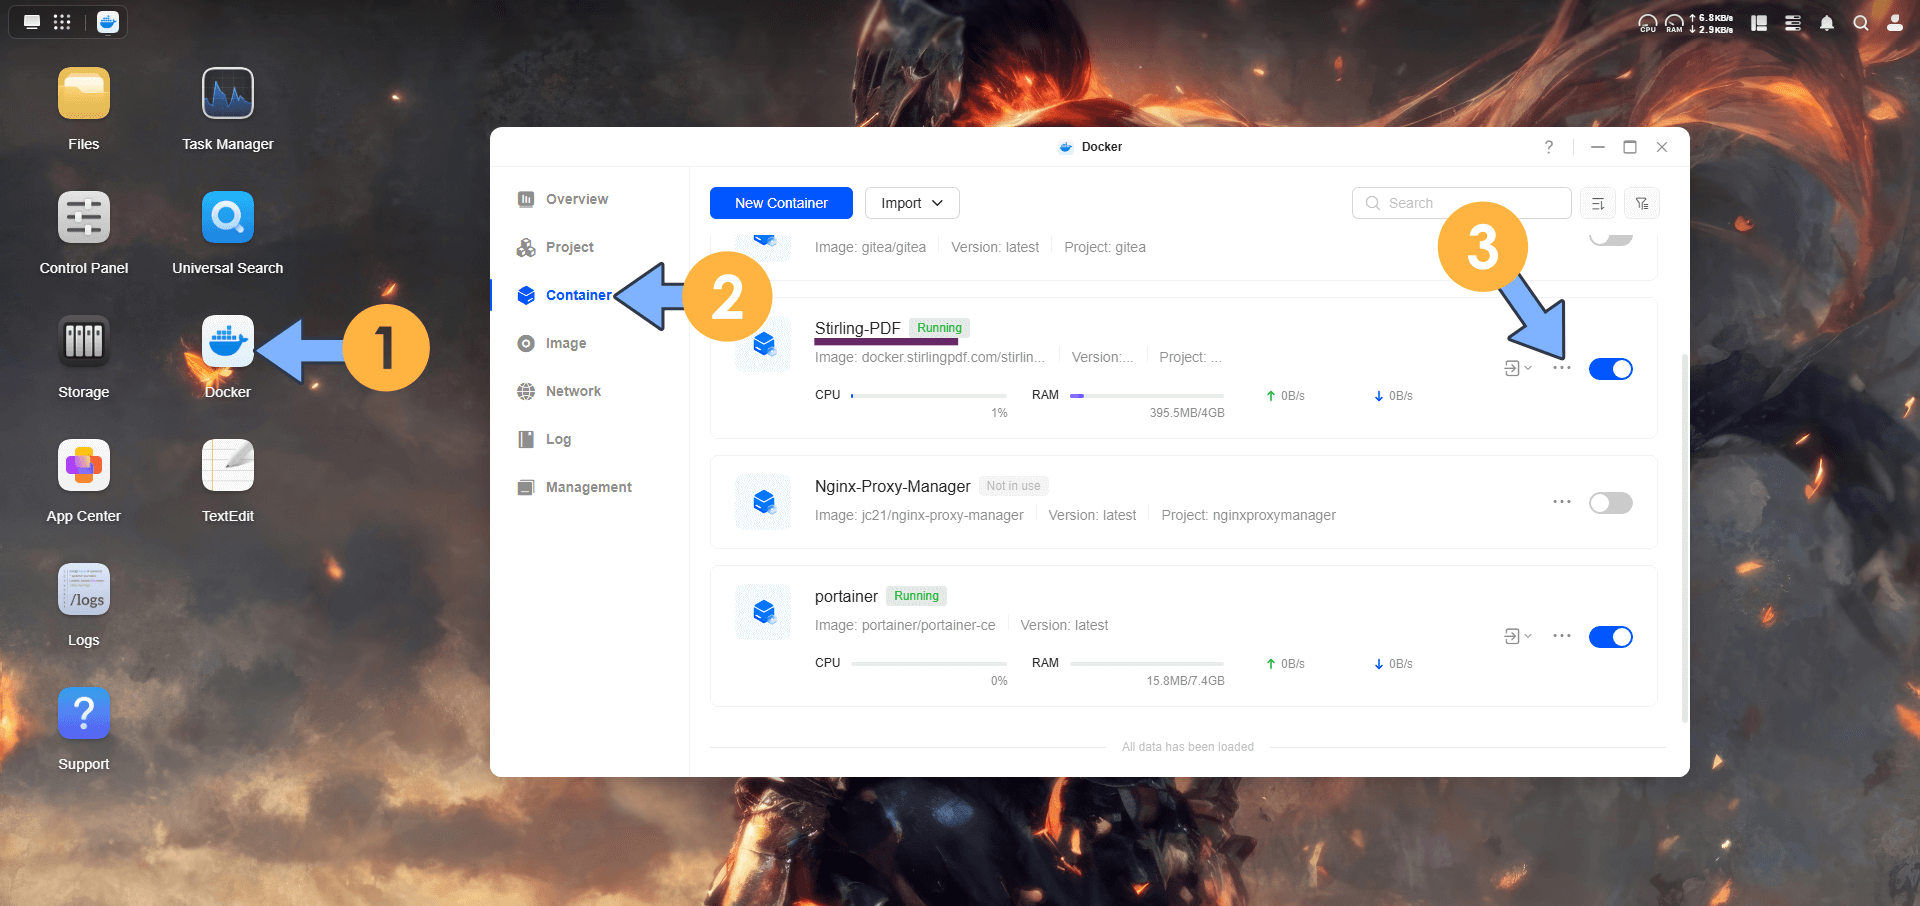1920x906 pixels.
Task: Open App Center from the desktop
Action: coord(84,466)
